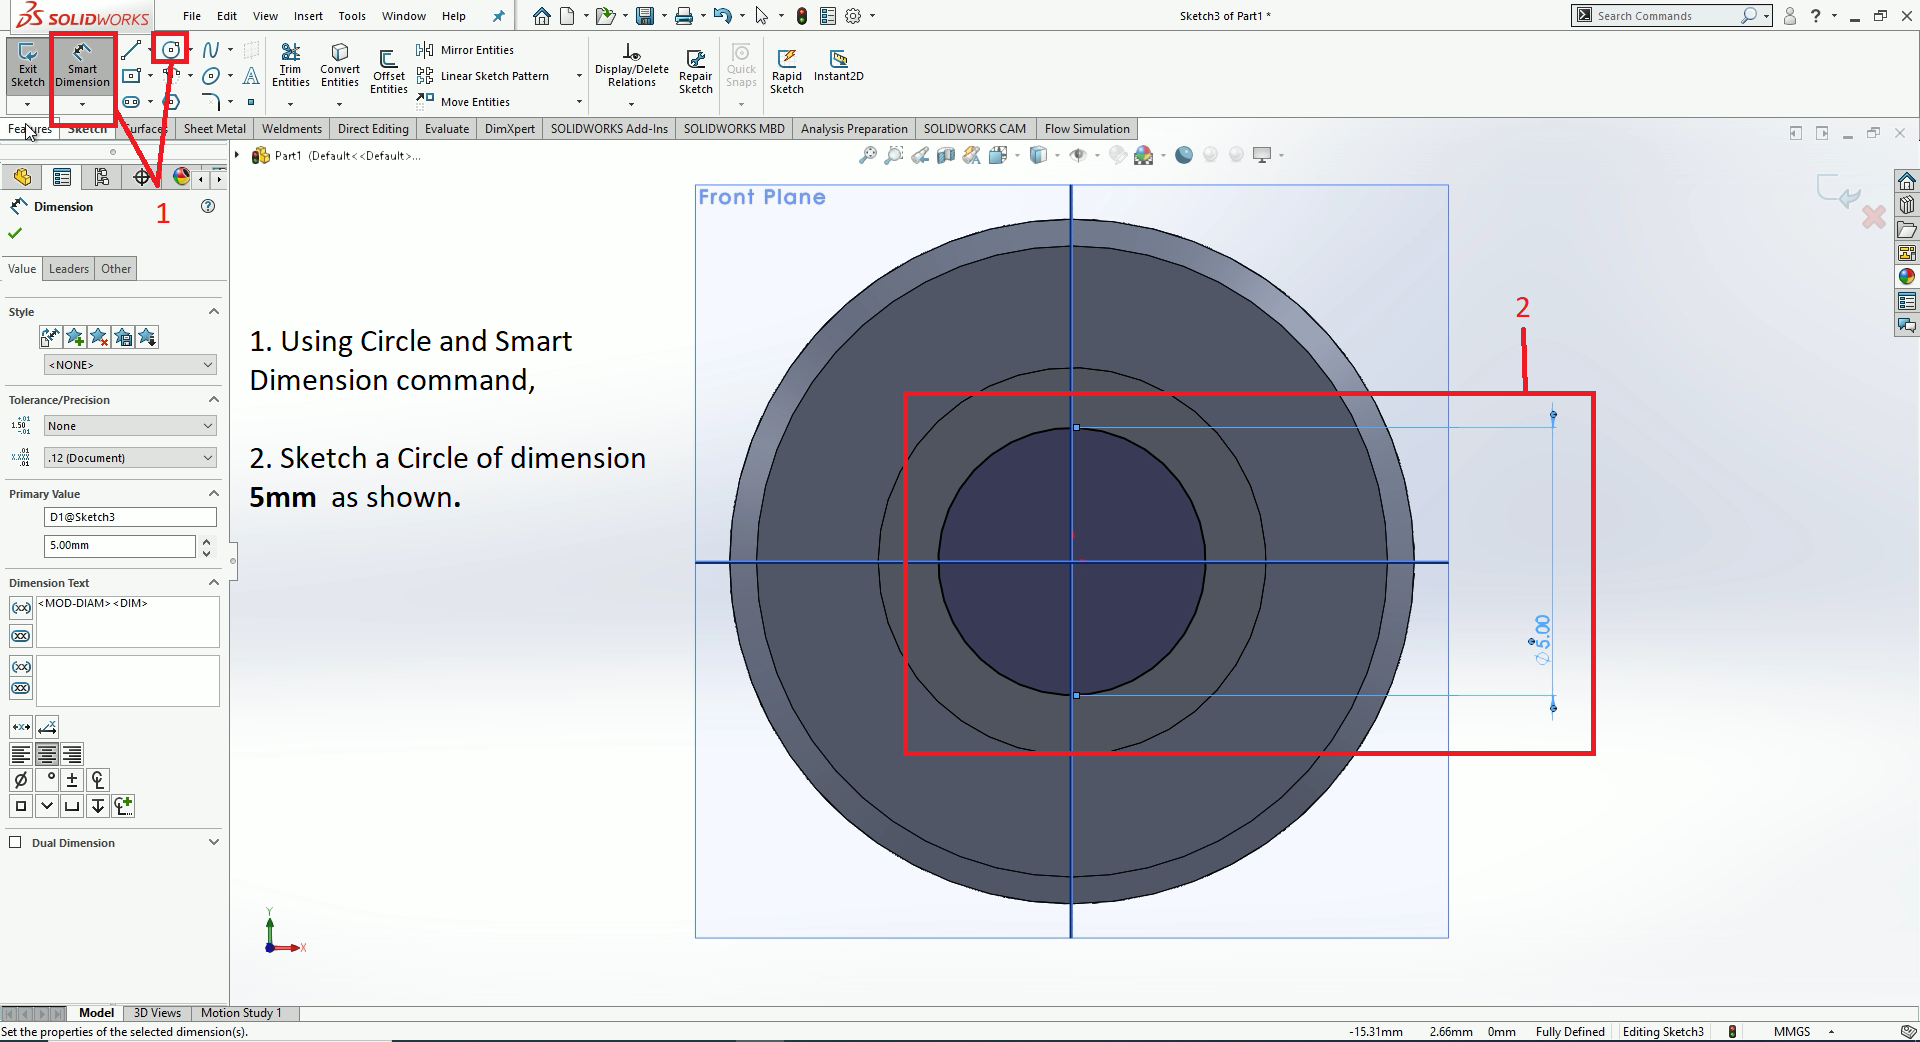Click Mirror Entities command
1920x1042 pixels.
coord(466,50)
